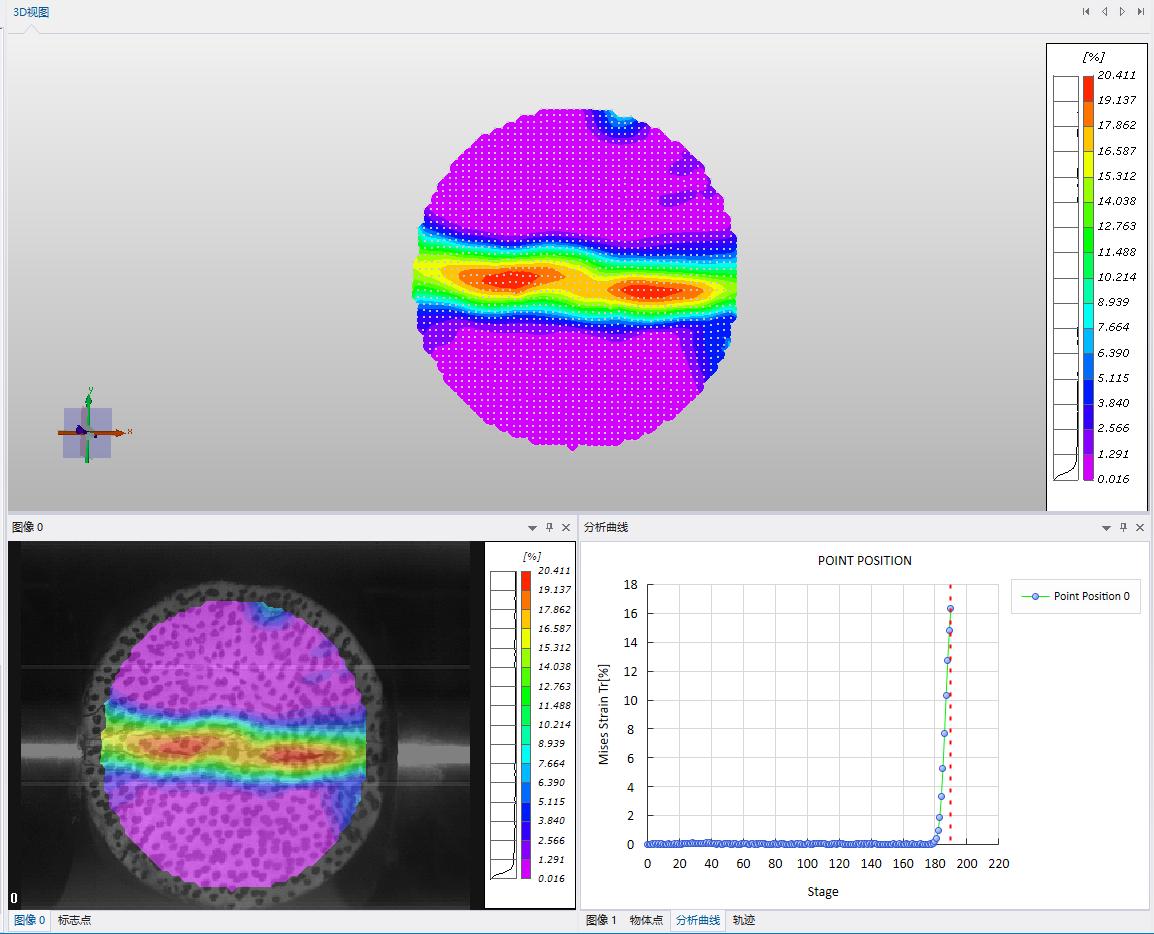This screenshot has height=934, width=1154.
Task: Open the 物体点 tab
Action: click(x=646, y=920)
